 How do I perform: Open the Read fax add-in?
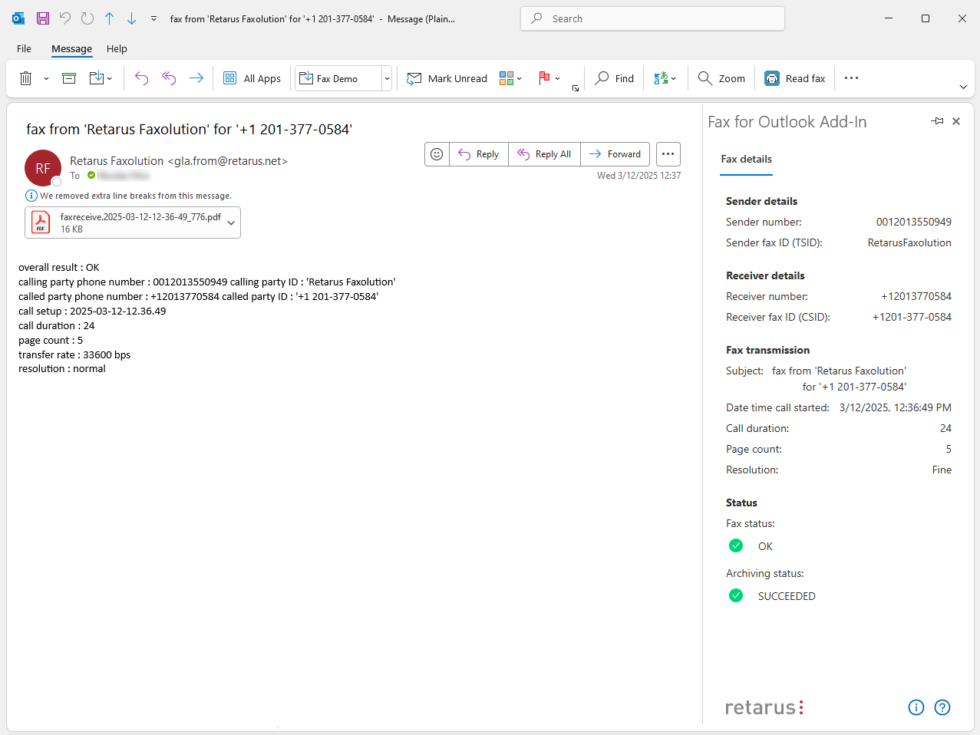[795, 78]
